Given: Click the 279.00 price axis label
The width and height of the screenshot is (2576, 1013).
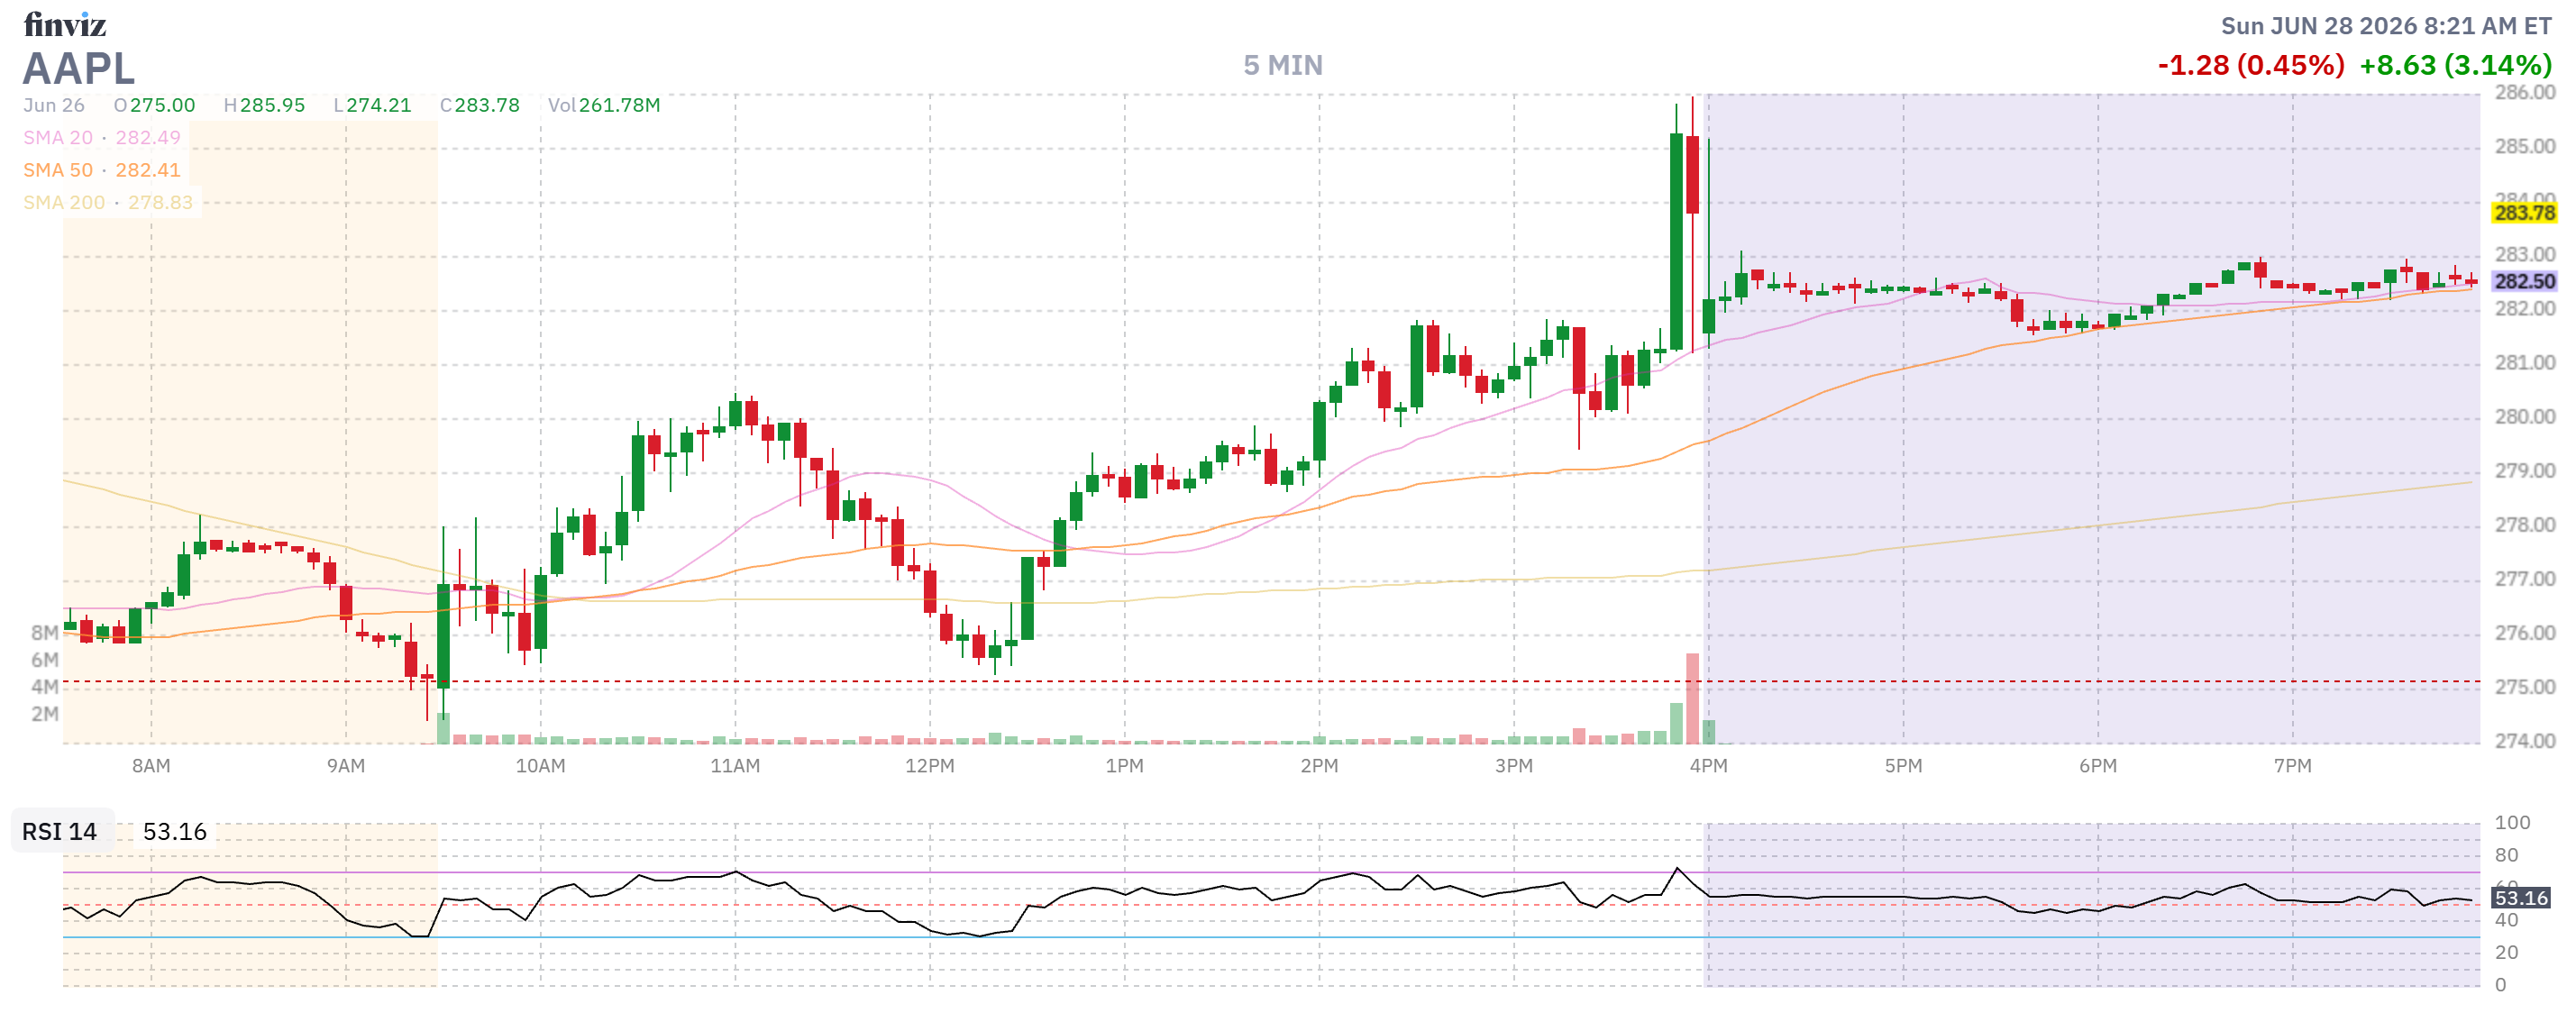Looking at the screenshot, I should [x=2525, y=470].
